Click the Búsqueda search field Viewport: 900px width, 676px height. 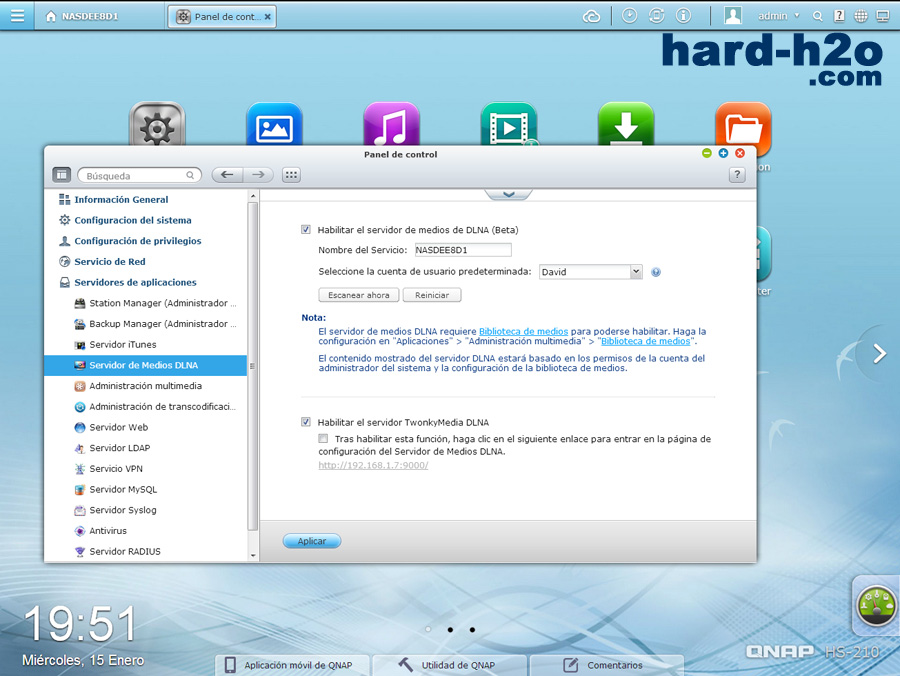[x=139, y=175]
